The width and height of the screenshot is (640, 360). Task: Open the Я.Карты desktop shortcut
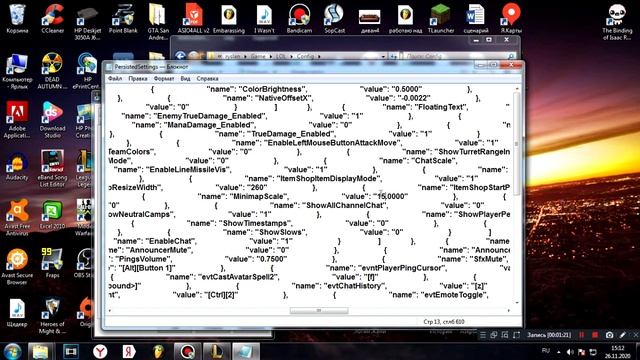[511, 18]
